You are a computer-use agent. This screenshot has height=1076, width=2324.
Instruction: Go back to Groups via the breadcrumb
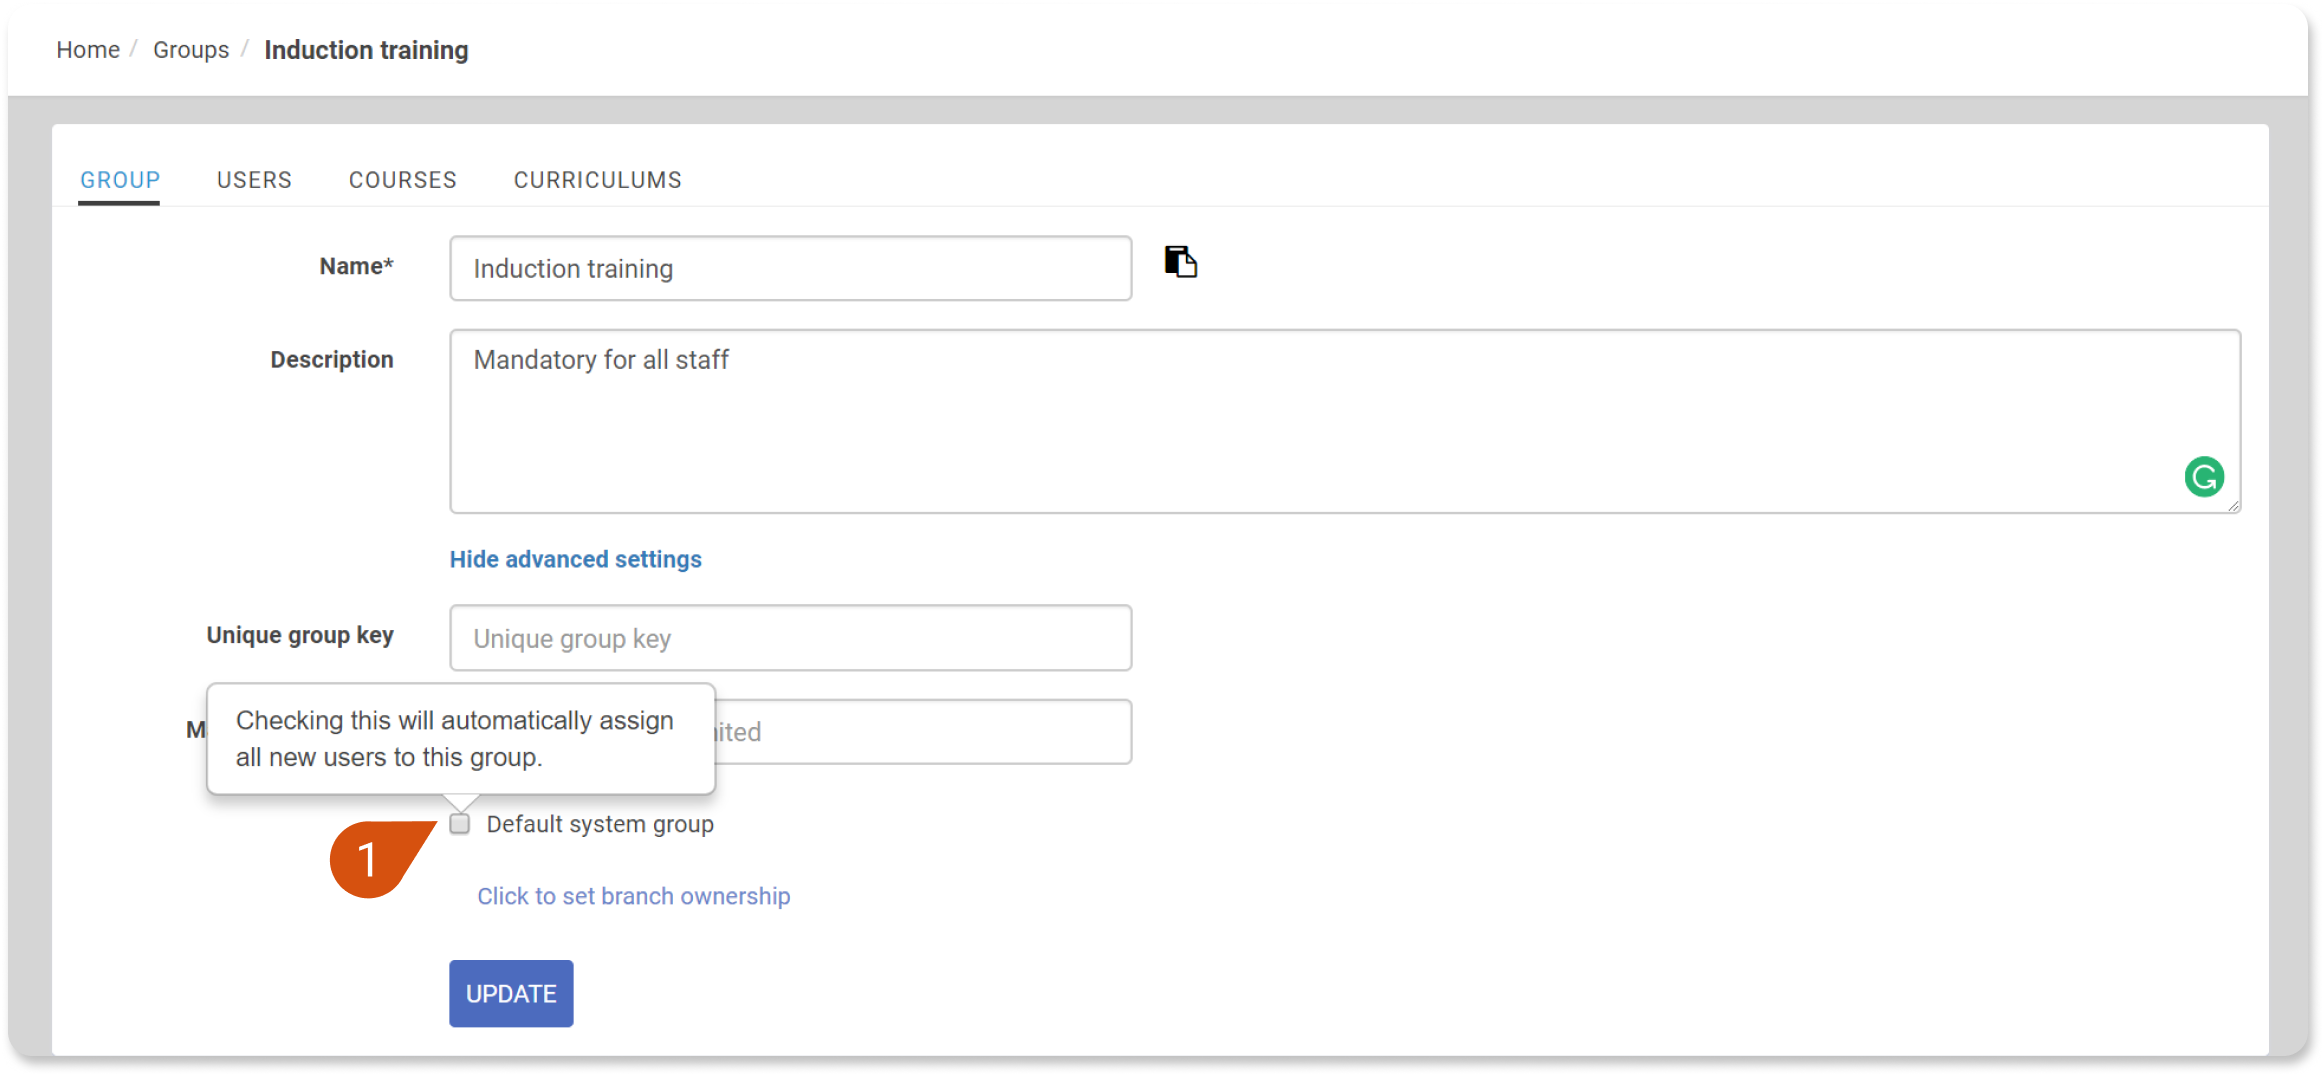(191, 50)
